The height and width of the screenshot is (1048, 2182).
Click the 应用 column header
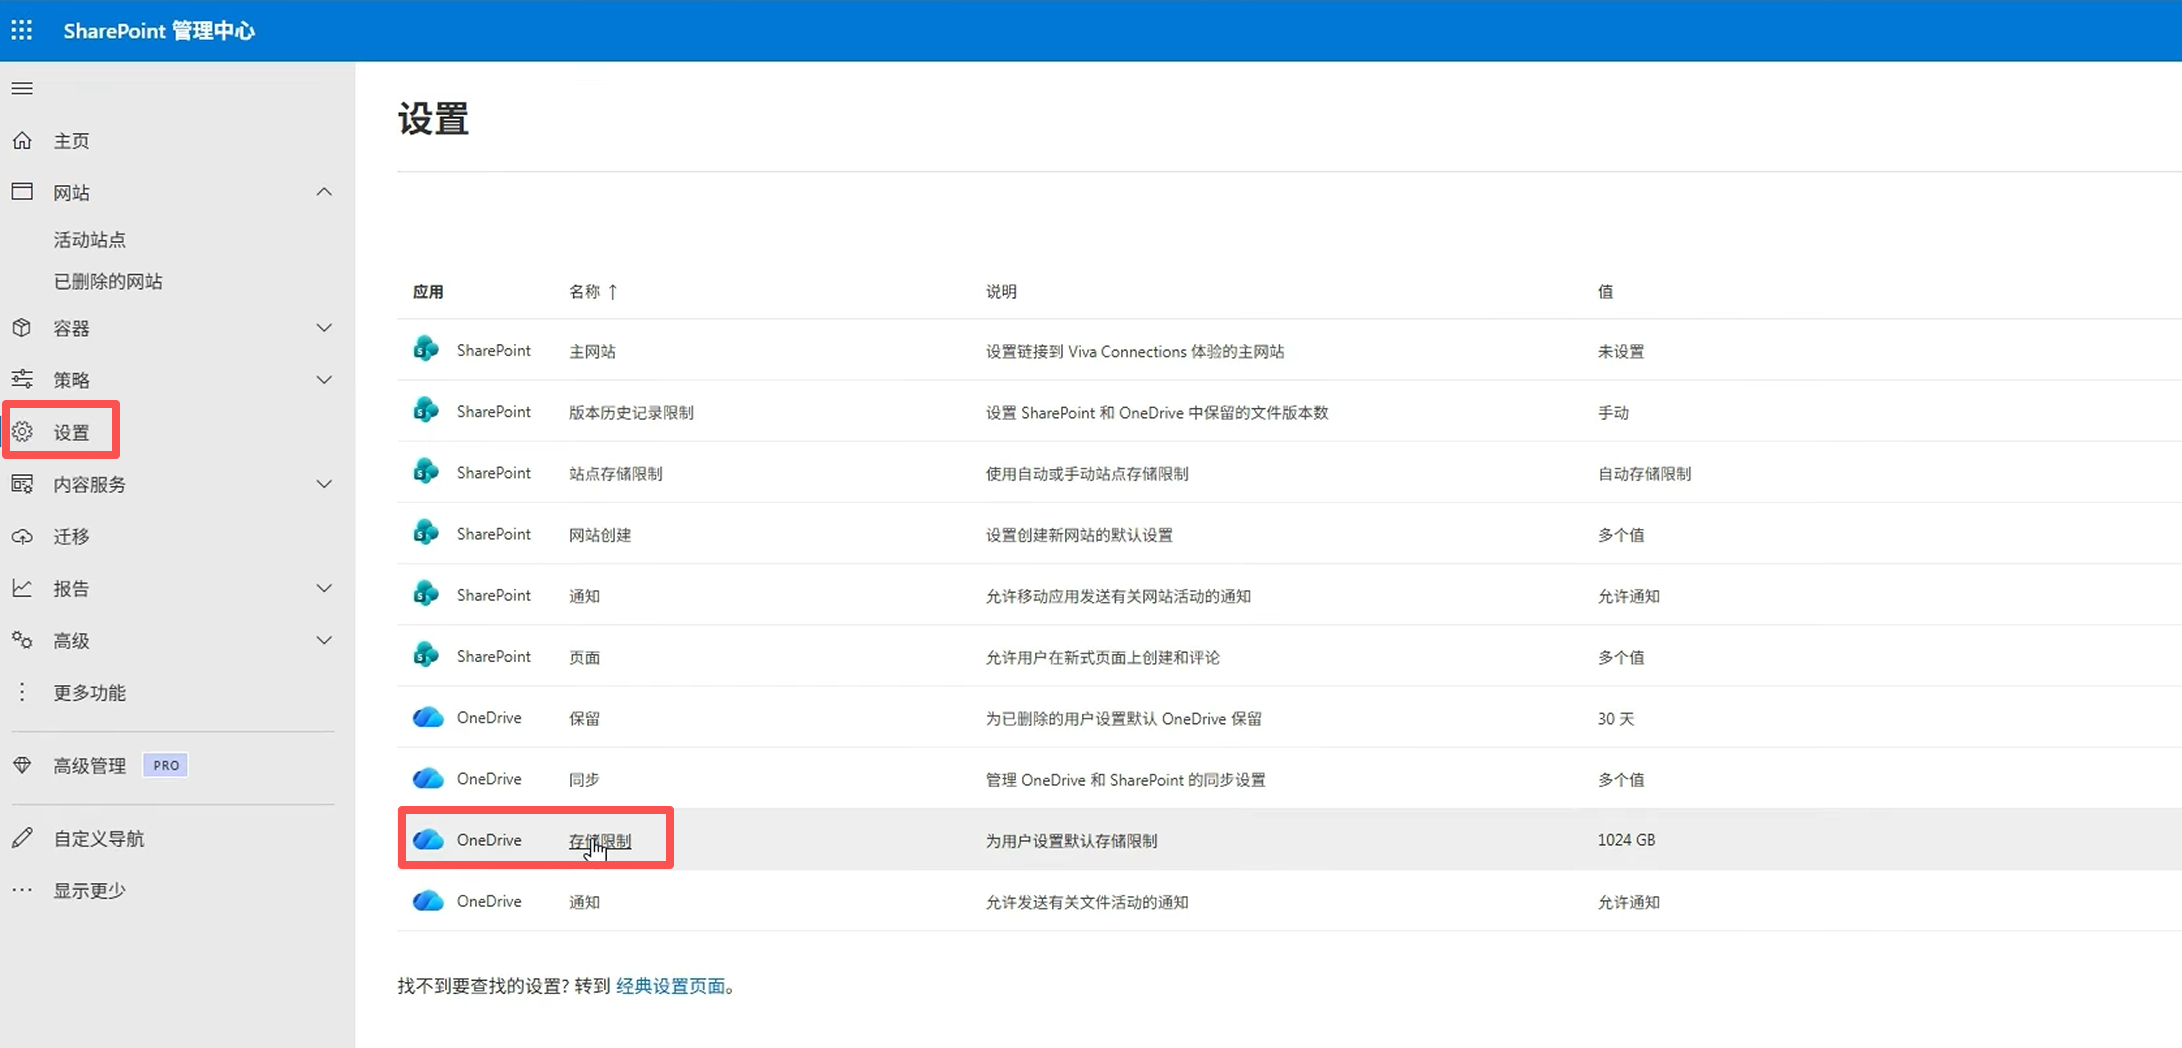tap(428, 291)
